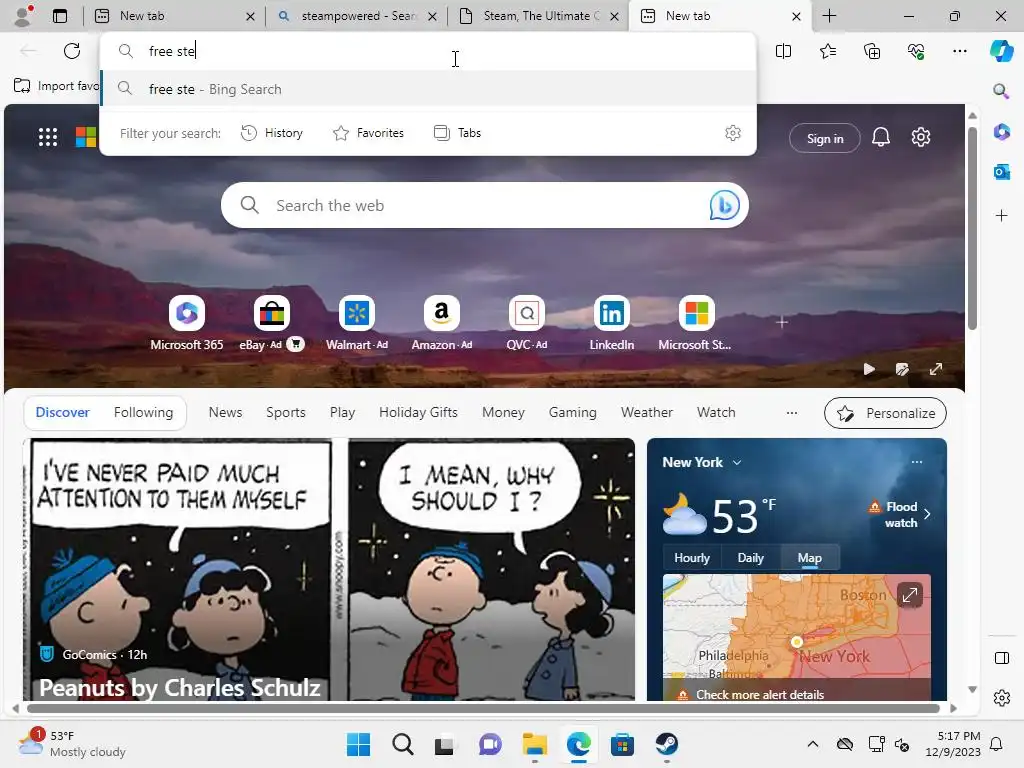Open the tab actions menu icon

pos(59,16)
